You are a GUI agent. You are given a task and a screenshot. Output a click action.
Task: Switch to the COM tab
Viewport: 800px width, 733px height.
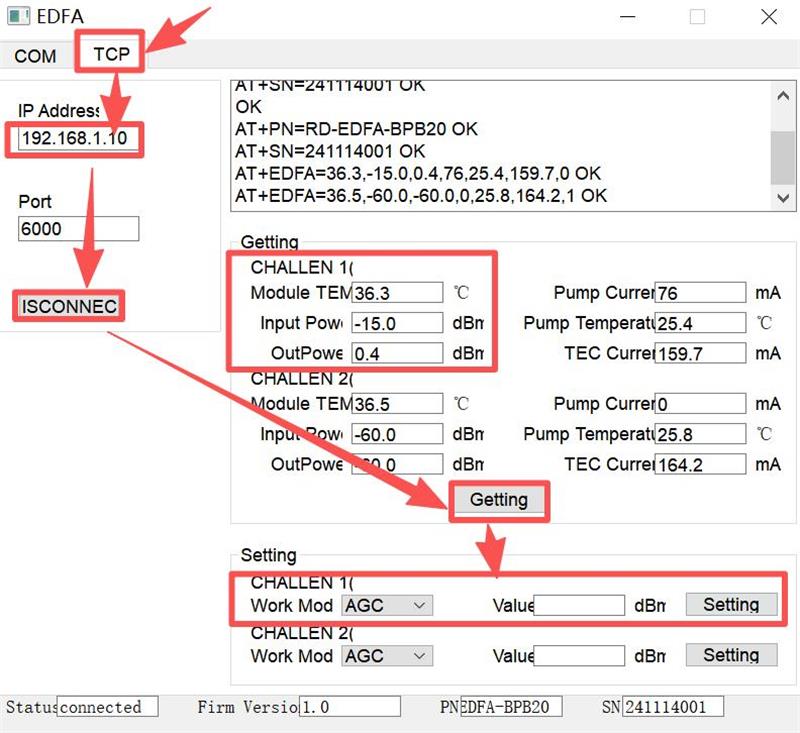(35, 56)
